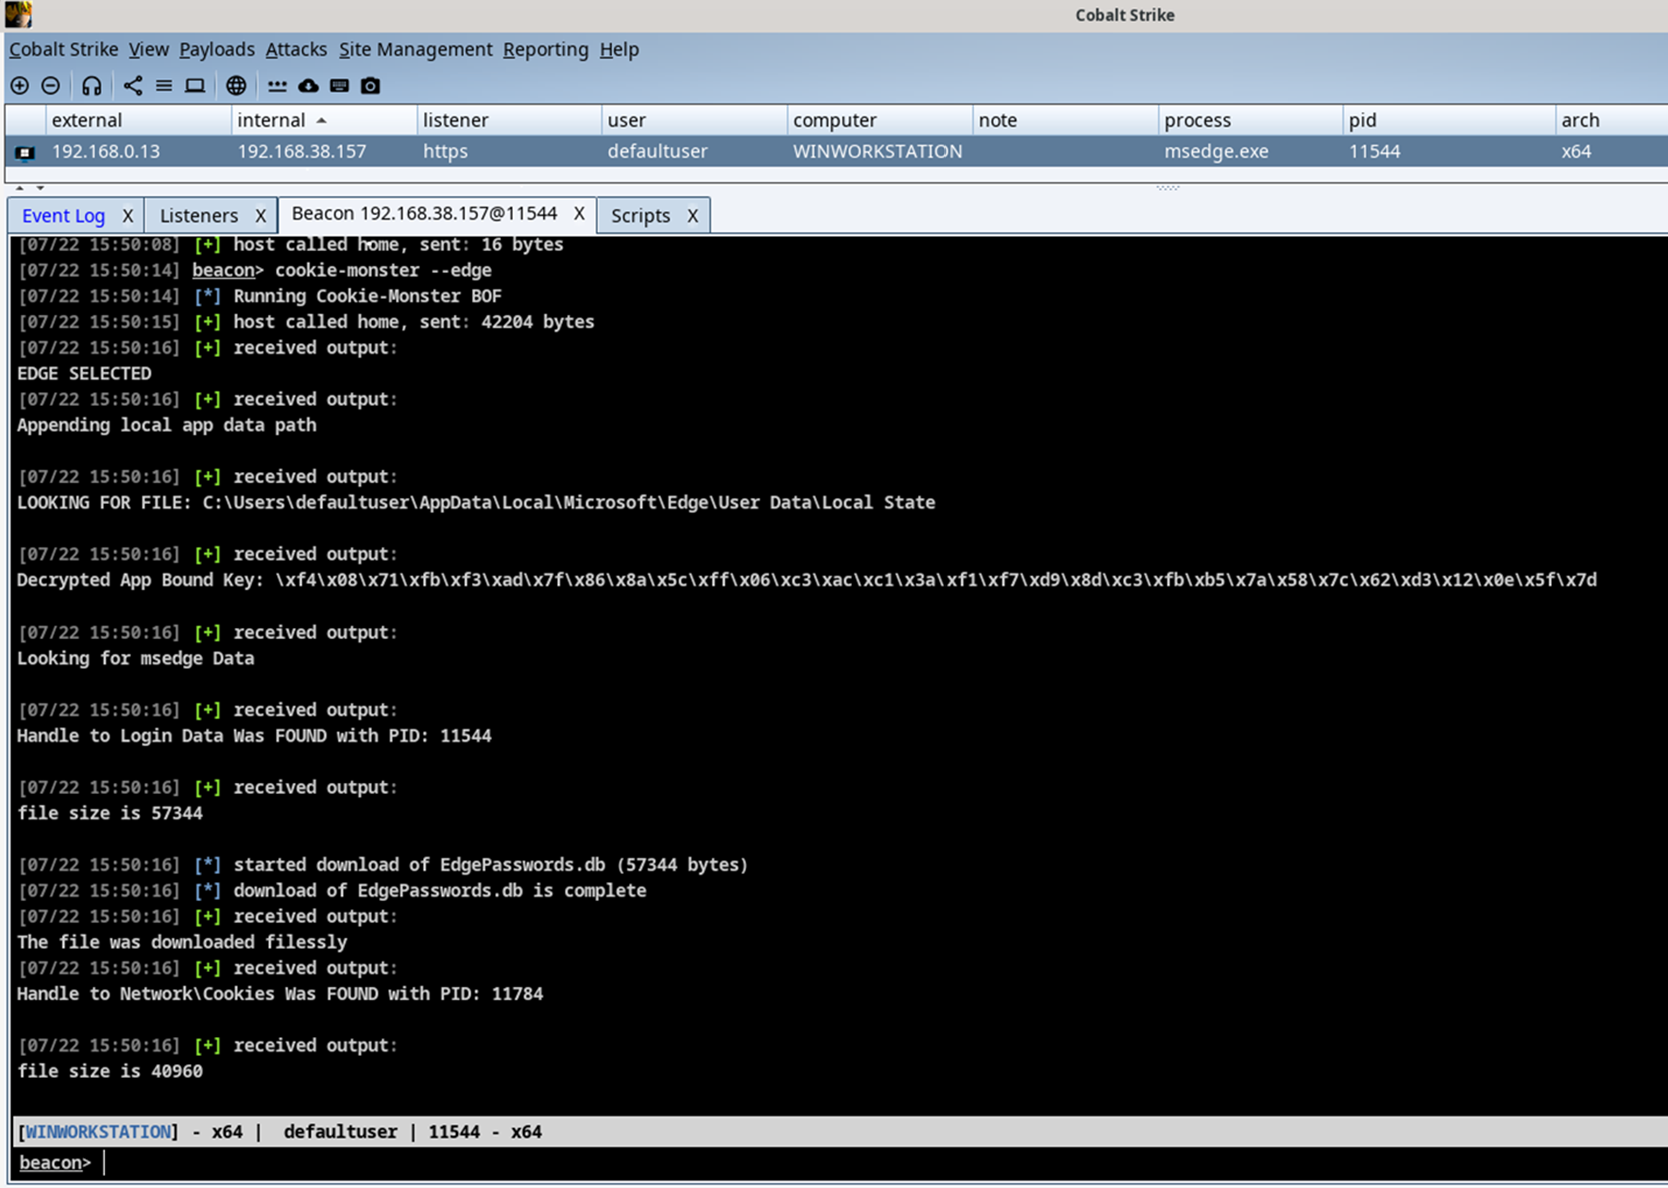
Task: Click 'started download of EdgePasswords.db' log line
Action: [x=383, y=865]
